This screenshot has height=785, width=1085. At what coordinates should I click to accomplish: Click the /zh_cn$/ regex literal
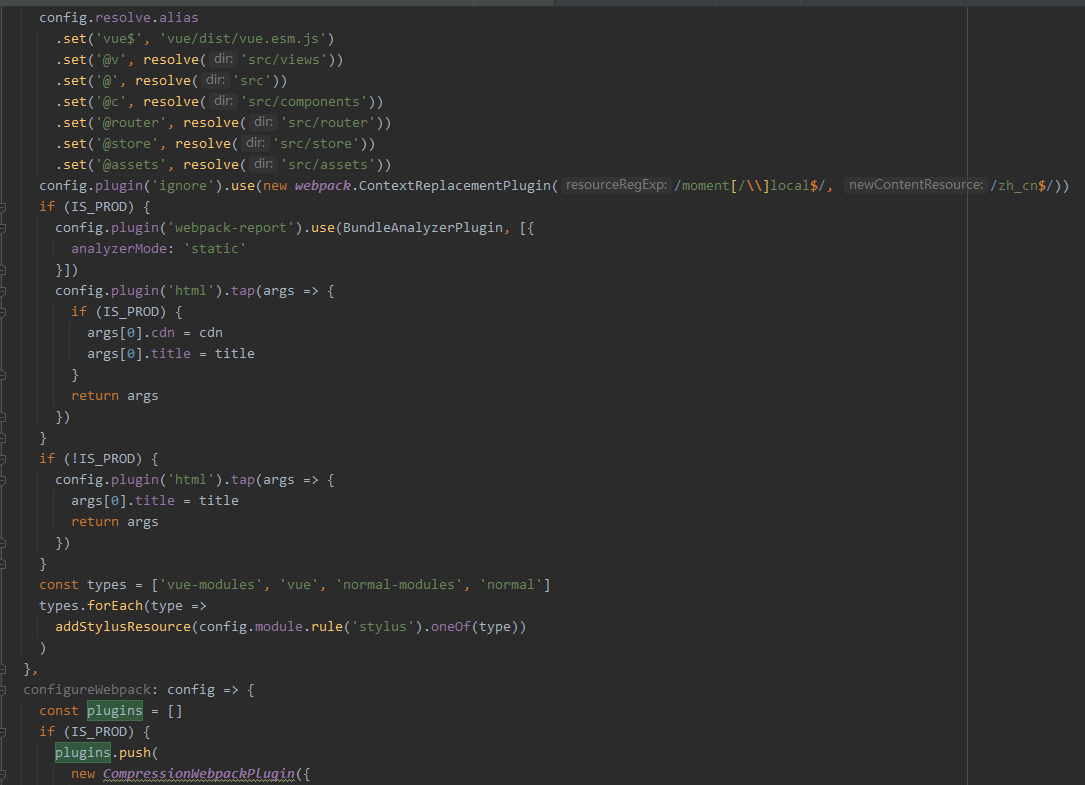click(x=1030, y=185)
